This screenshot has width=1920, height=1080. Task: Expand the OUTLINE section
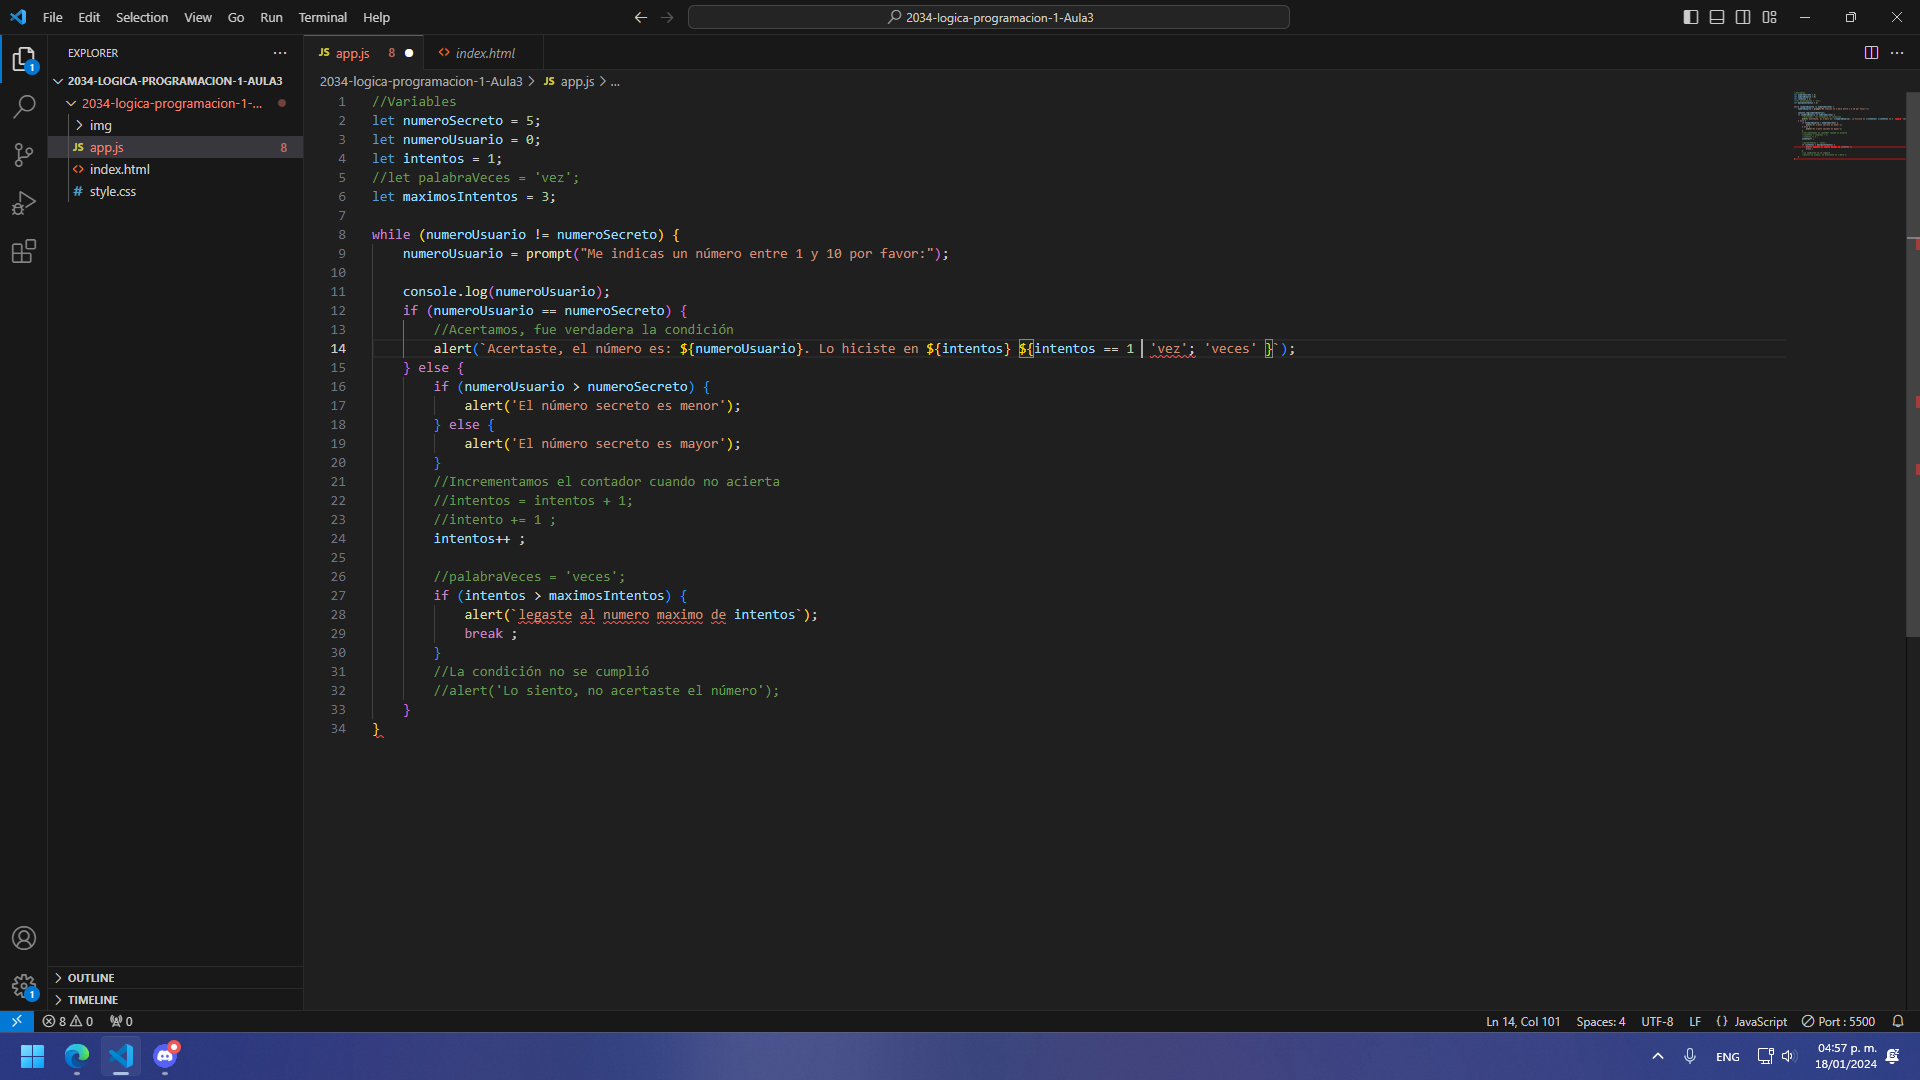pos(175,978)
